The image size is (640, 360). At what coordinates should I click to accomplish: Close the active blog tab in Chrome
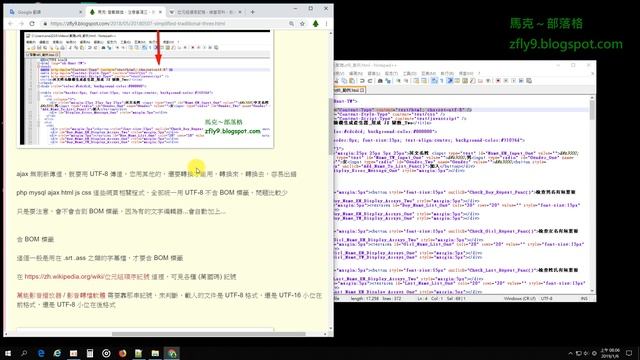(x=160, y=12)
